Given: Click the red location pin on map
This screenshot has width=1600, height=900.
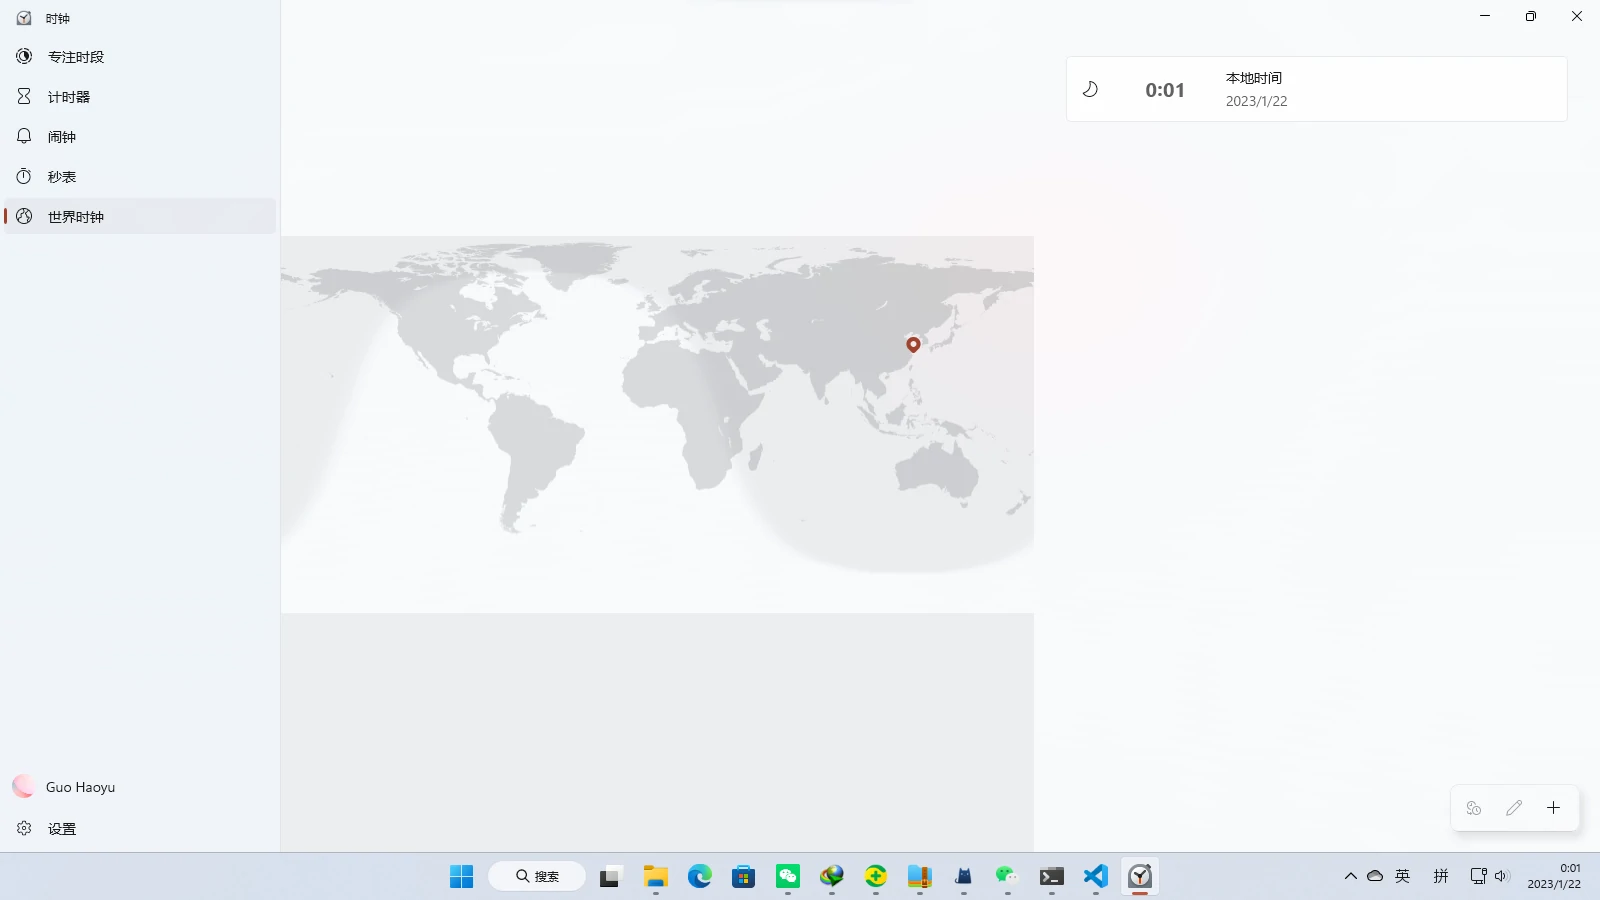Looking at the screenshot, I should (x=913, y=344).
